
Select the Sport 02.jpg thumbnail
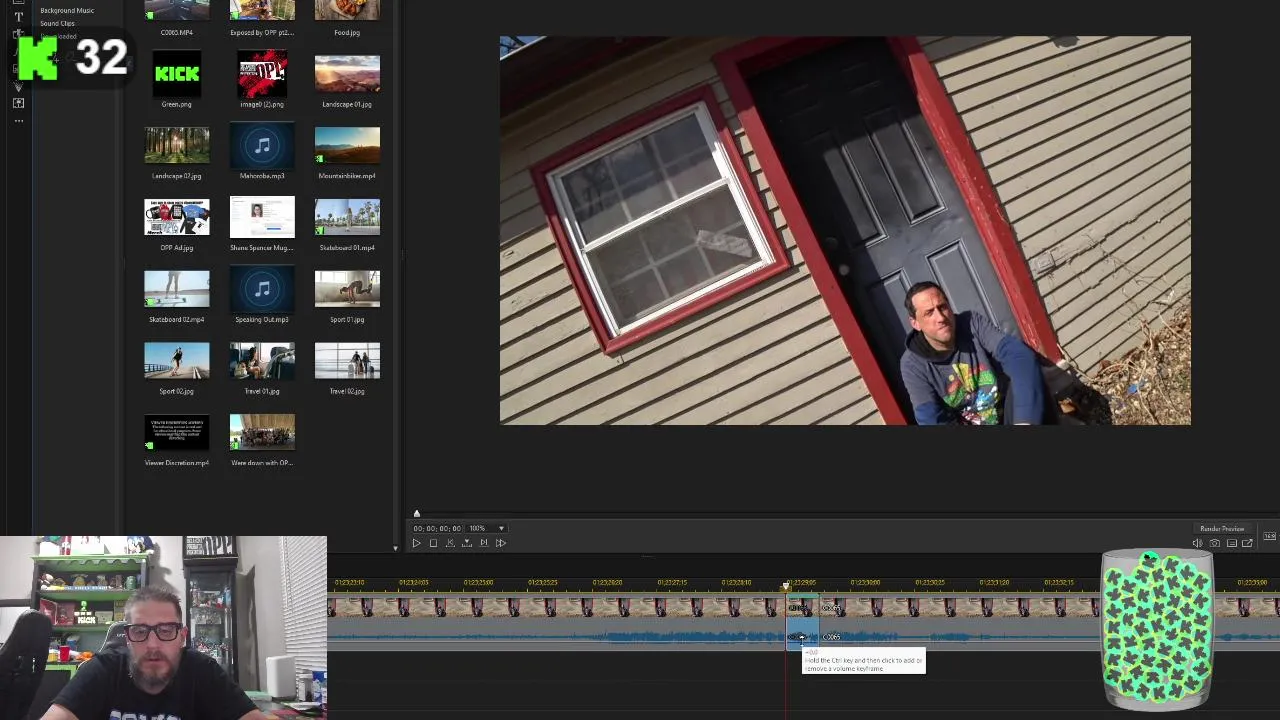tap(177, 361)
